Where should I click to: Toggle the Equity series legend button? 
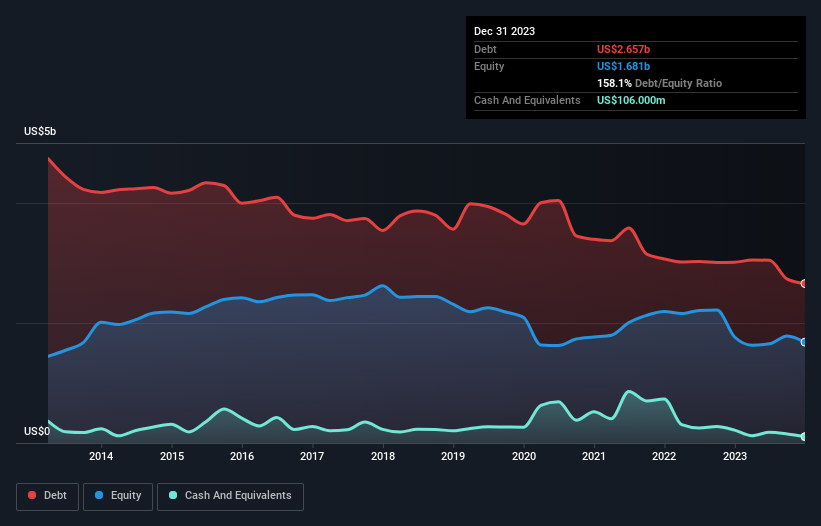(118, 496)
